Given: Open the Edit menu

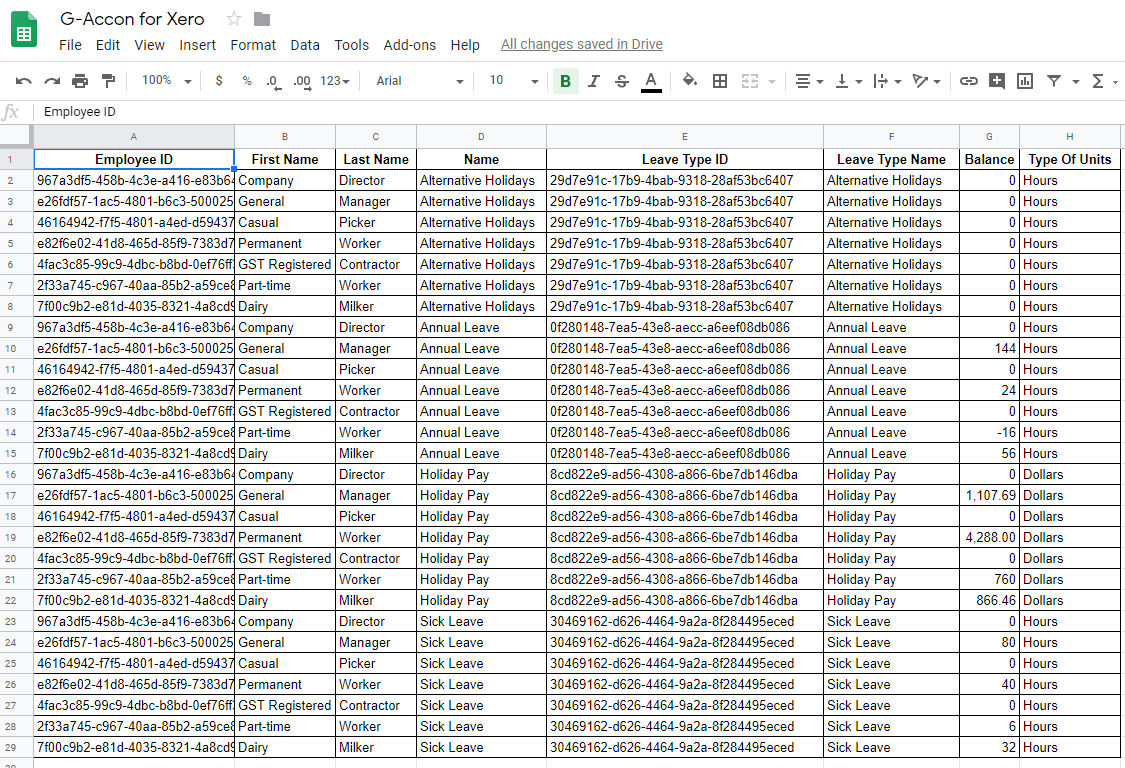Looking at the screenshot, I should (108, 45).
